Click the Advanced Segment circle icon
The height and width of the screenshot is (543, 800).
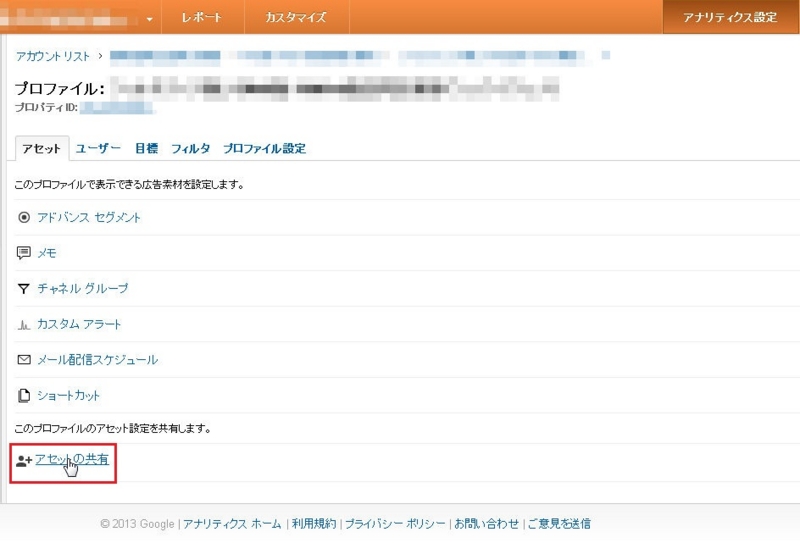point(23,217)
